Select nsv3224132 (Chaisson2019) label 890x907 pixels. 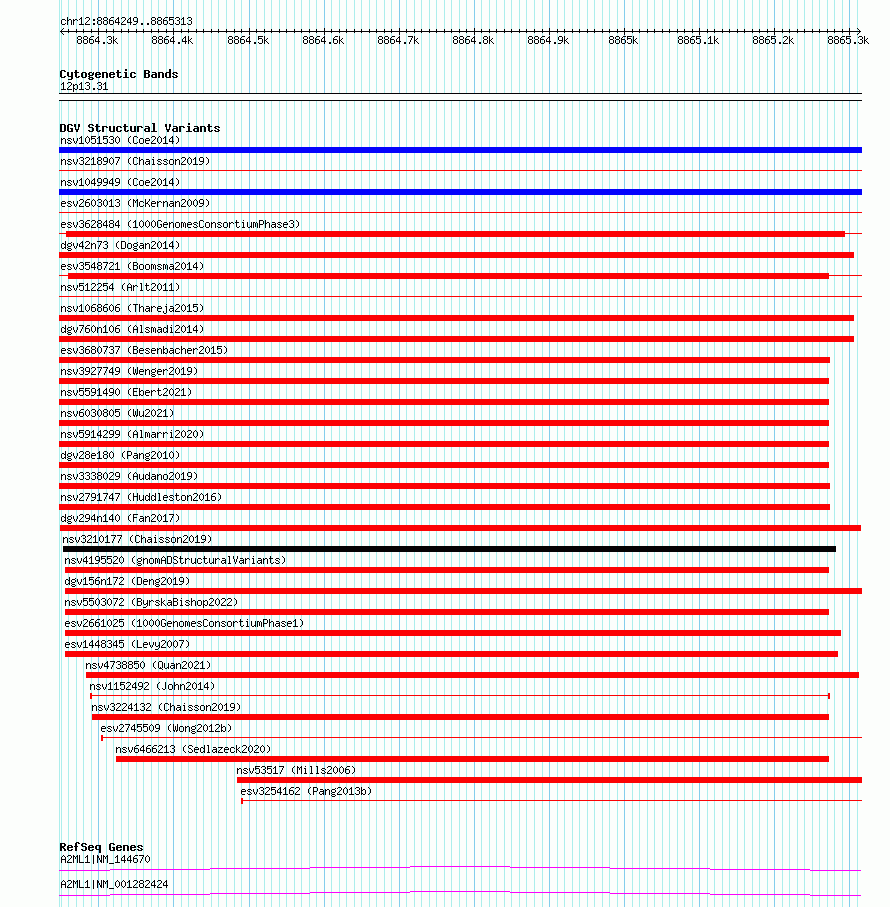[167, 707]
